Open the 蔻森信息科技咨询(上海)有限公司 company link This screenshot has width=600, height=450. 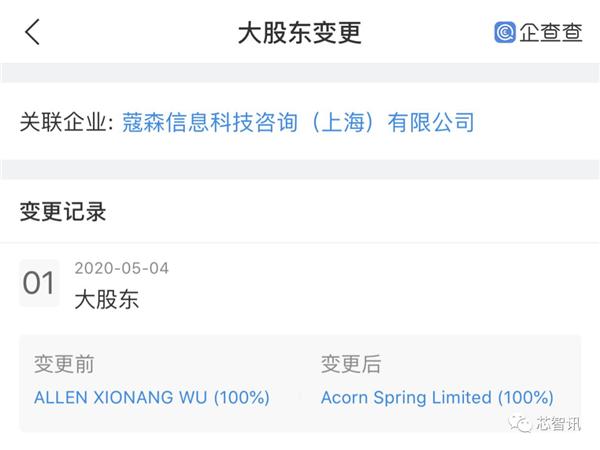[x=298, y=122]
